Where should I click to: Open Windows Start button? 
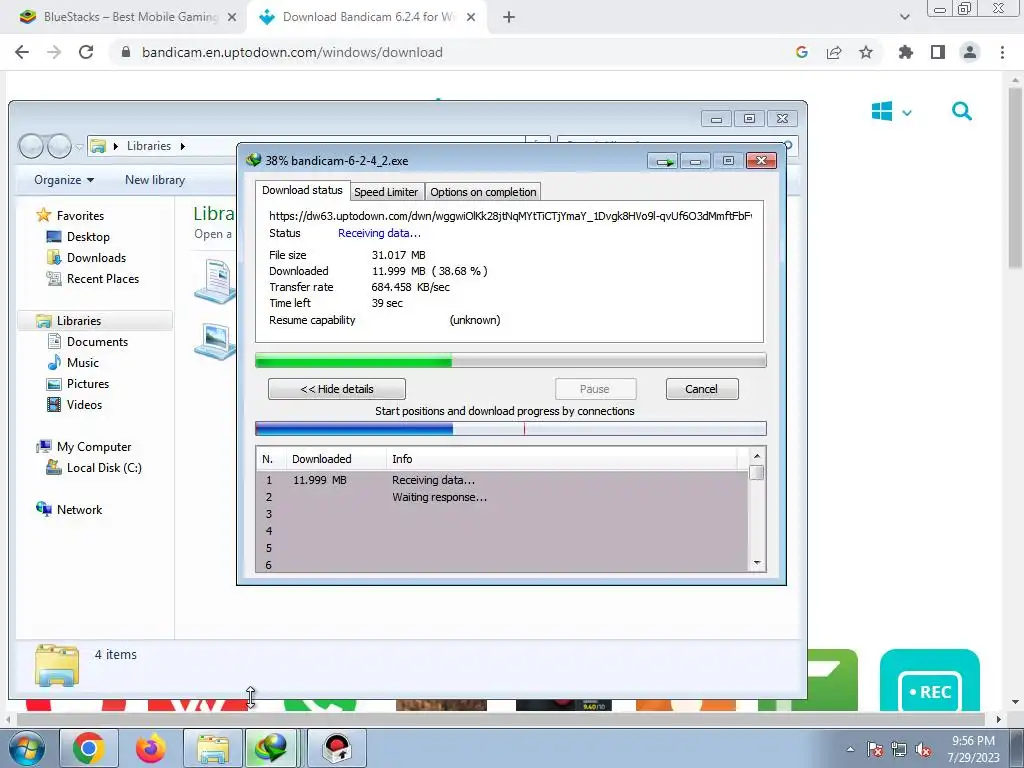[x=27, y=748]
